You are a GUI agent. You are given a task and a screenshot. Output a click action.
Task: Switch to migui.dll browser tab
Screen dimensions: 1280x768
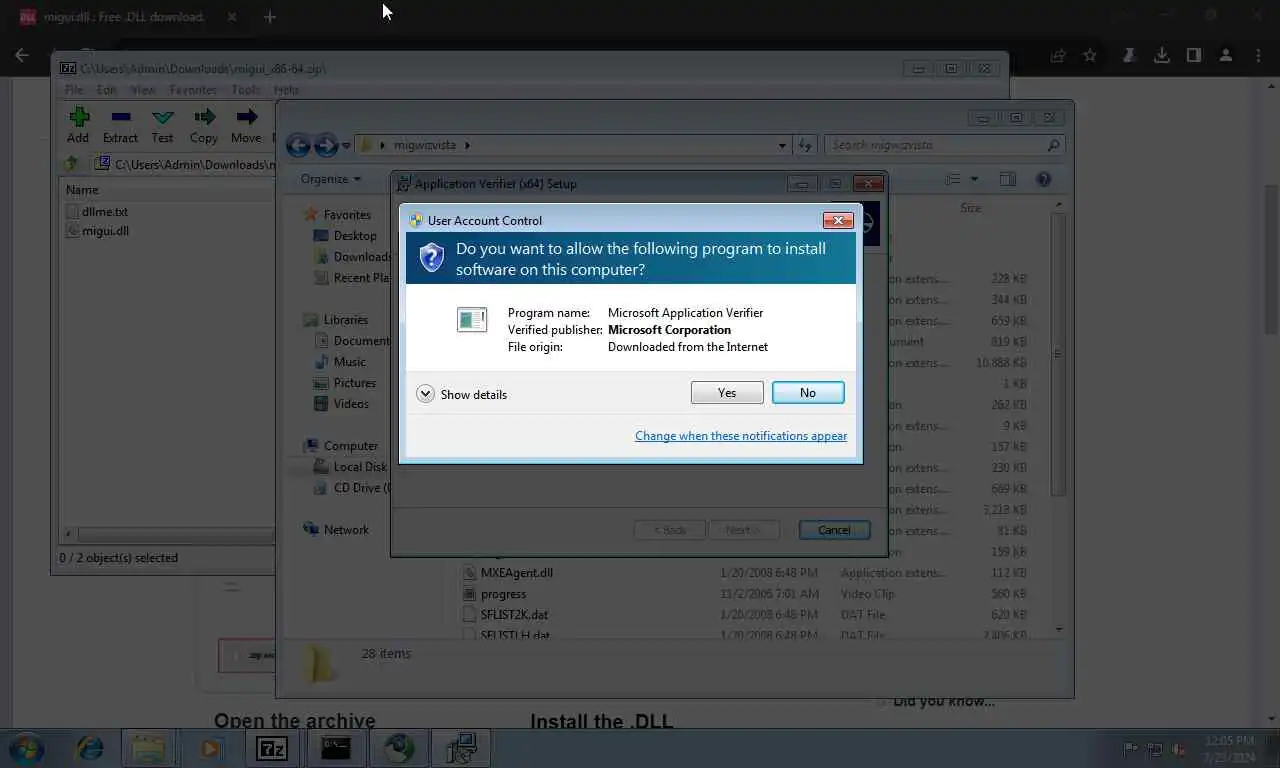[x=126, y=17]
